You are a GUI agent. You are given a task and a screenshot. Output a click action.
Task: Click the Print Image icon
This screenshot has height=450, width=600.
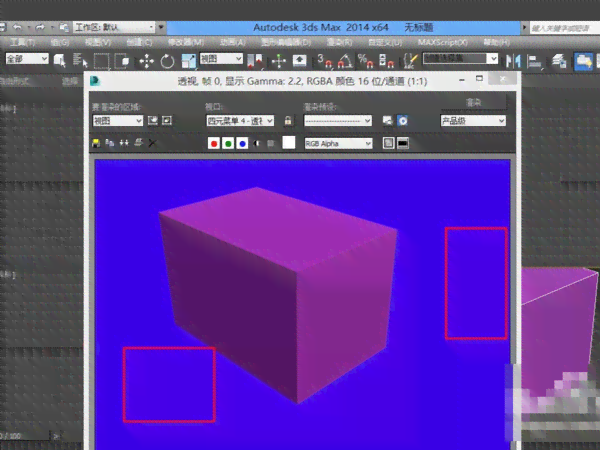(x=138, y=143)
